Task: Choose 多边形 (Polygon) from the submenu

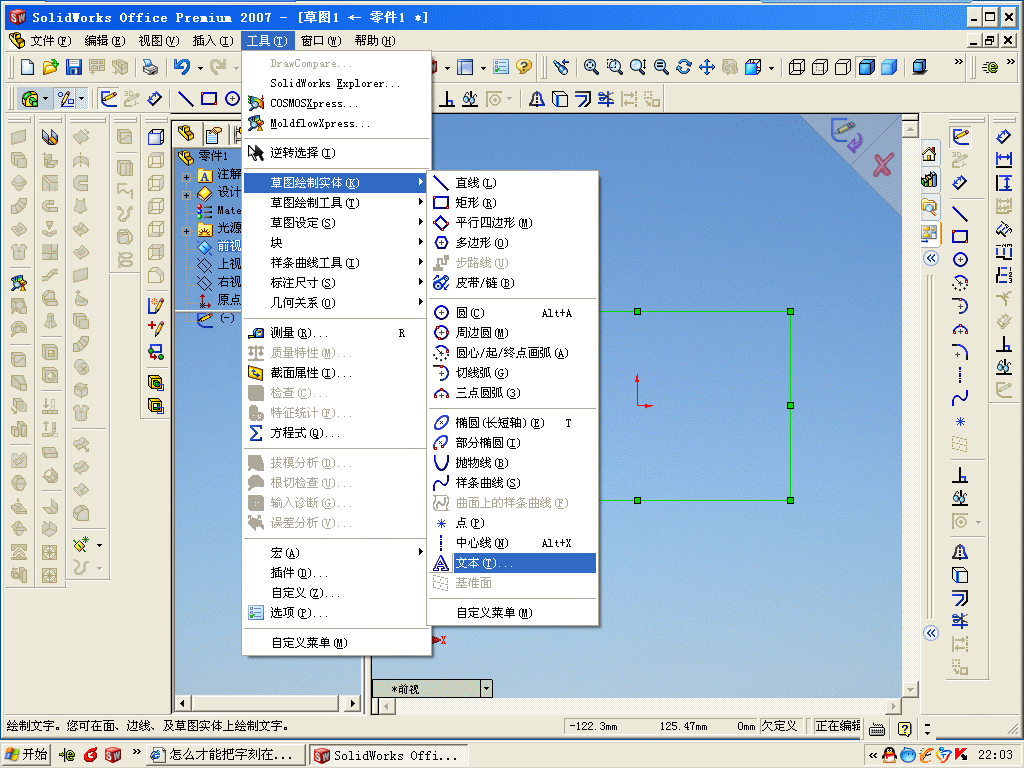Action: pos(513,242)
